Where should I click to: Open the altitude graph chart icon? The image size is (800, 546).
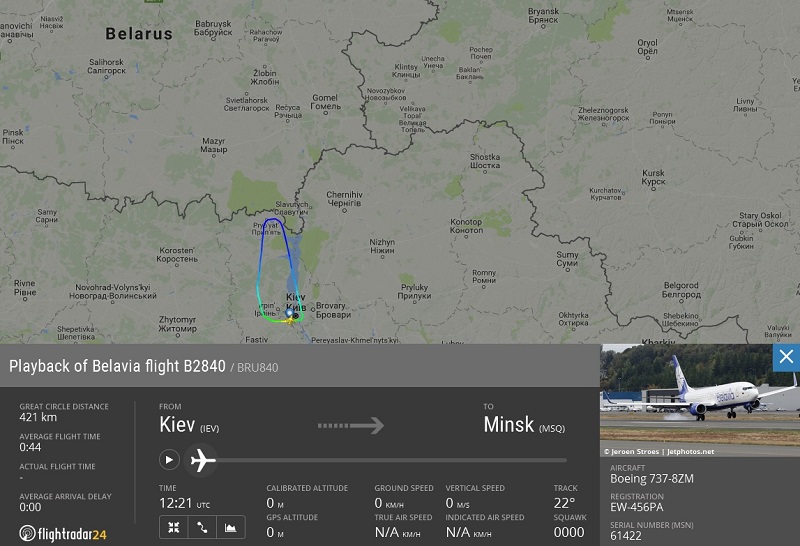(231, 527)
